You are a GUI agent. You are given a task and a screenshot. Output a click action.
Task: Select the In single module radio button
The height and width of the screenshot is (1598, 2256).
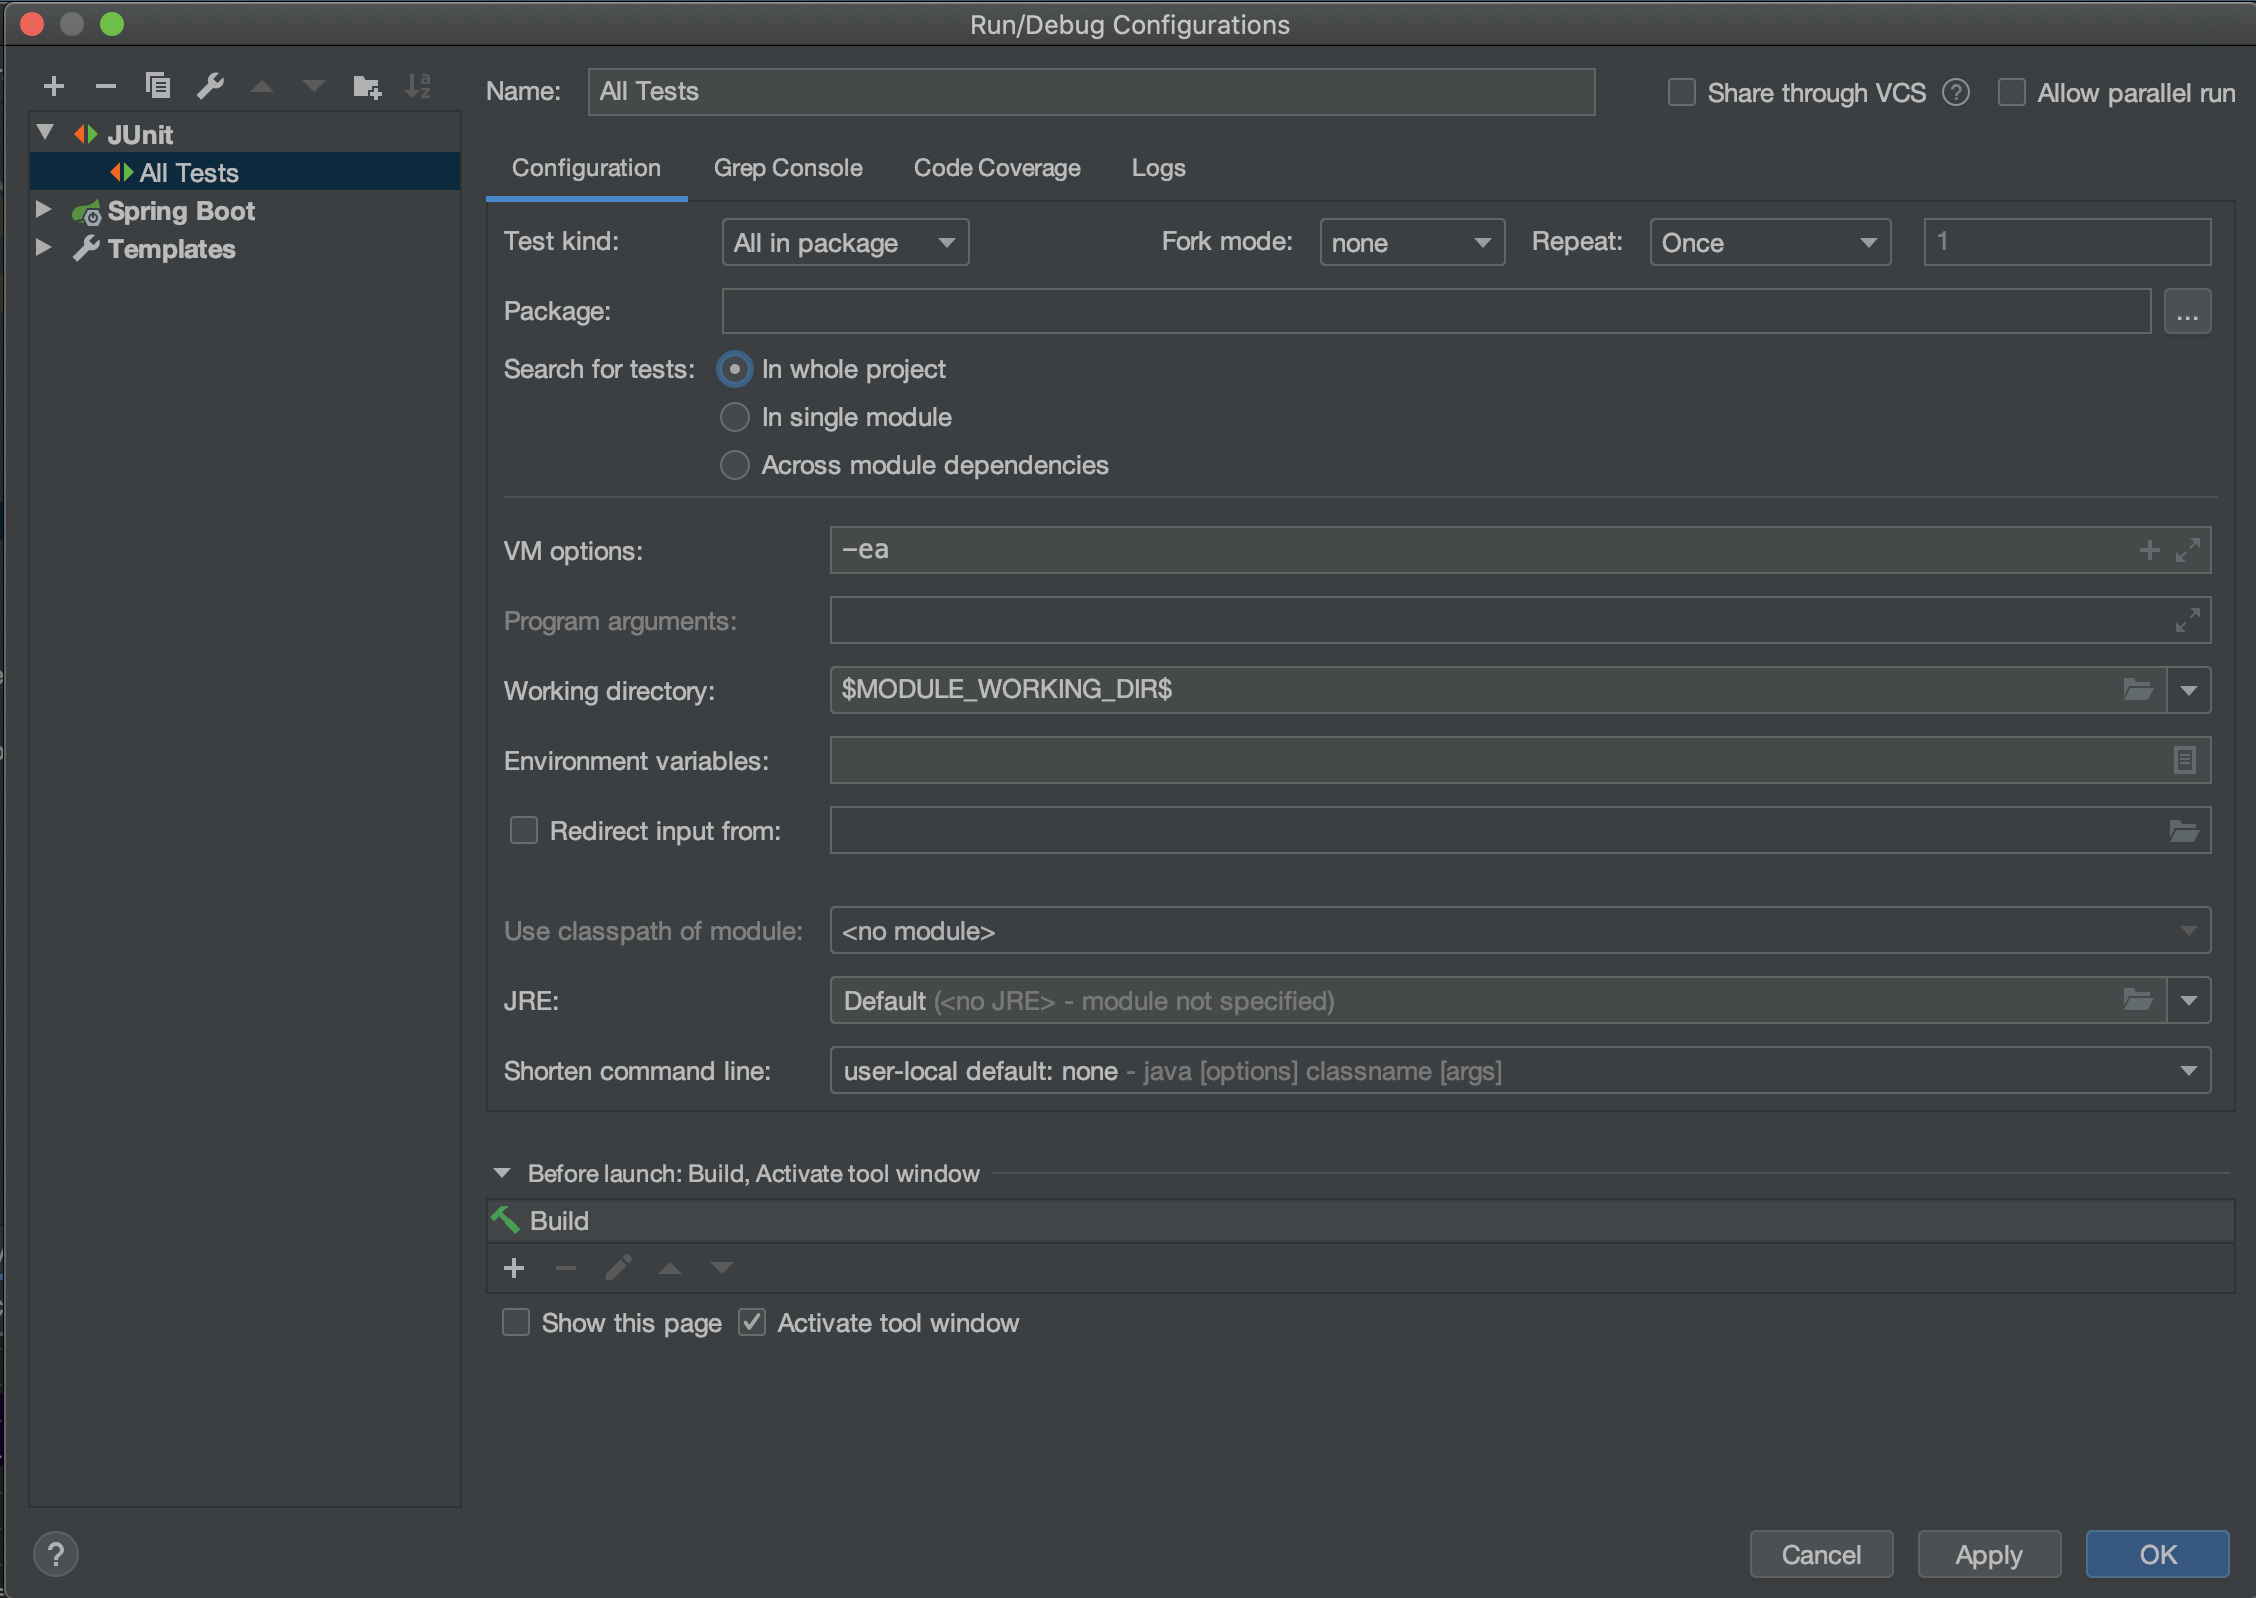735,417
